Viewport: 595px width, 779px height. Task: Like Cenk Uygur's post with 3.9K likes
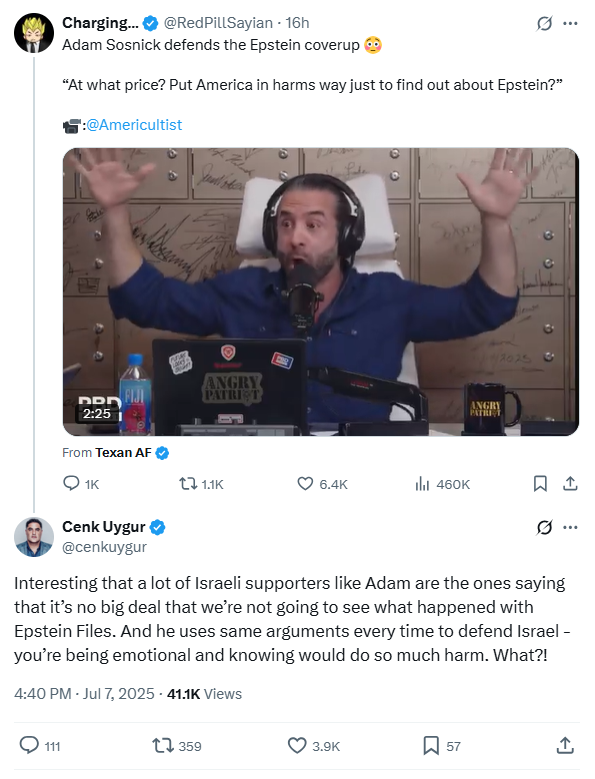314,746
